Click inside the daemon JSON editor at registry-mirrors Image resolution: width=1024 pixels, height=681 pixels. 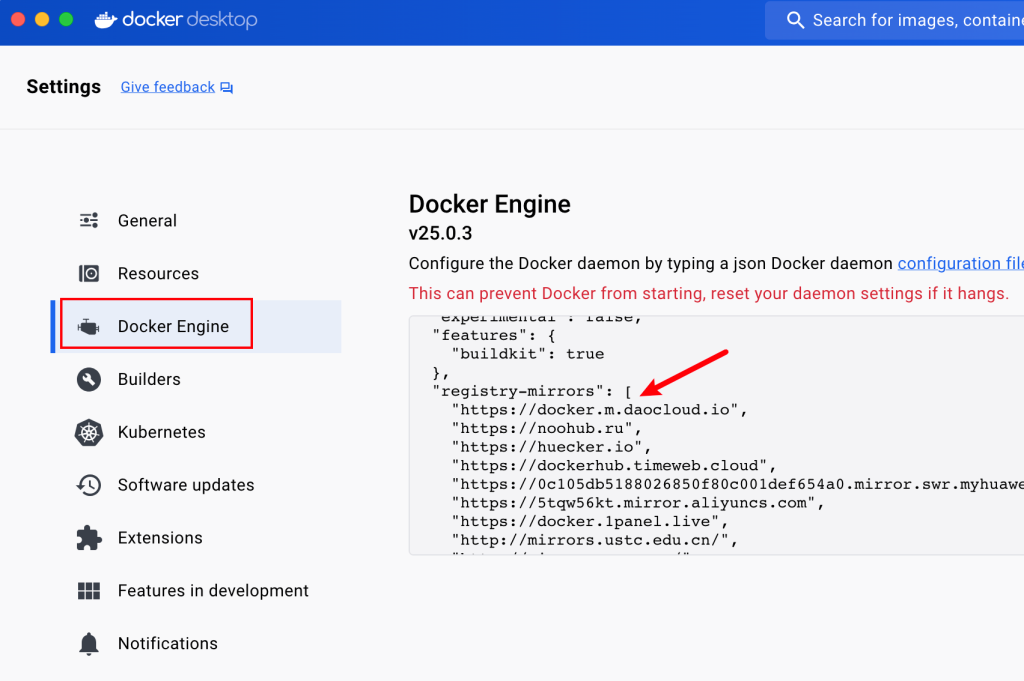point(532,391)
